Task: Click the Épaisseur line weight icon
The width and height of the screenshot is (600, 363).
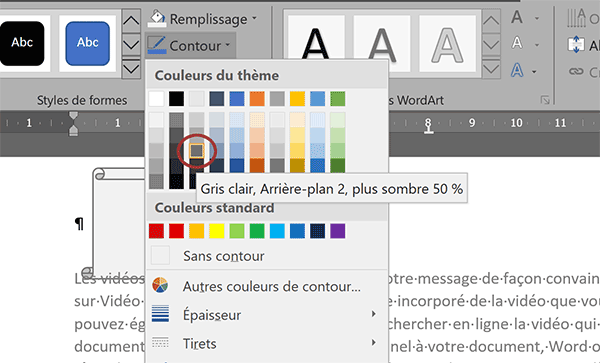Action: (x=160, y=314)
